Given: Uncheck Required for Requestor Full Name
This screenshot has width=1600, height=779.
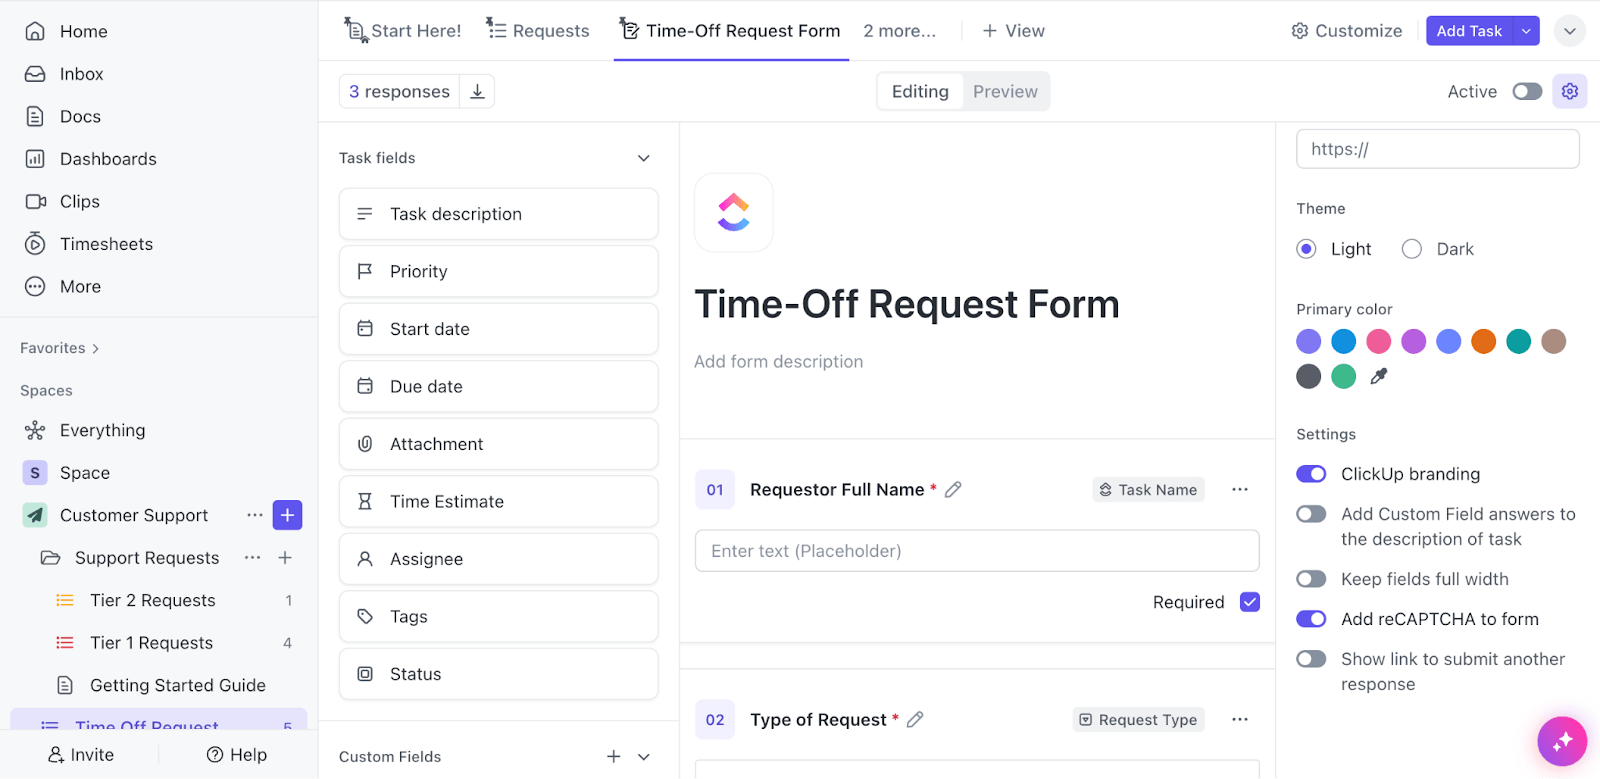Looking at the screenshot, I should [1249, 601].
